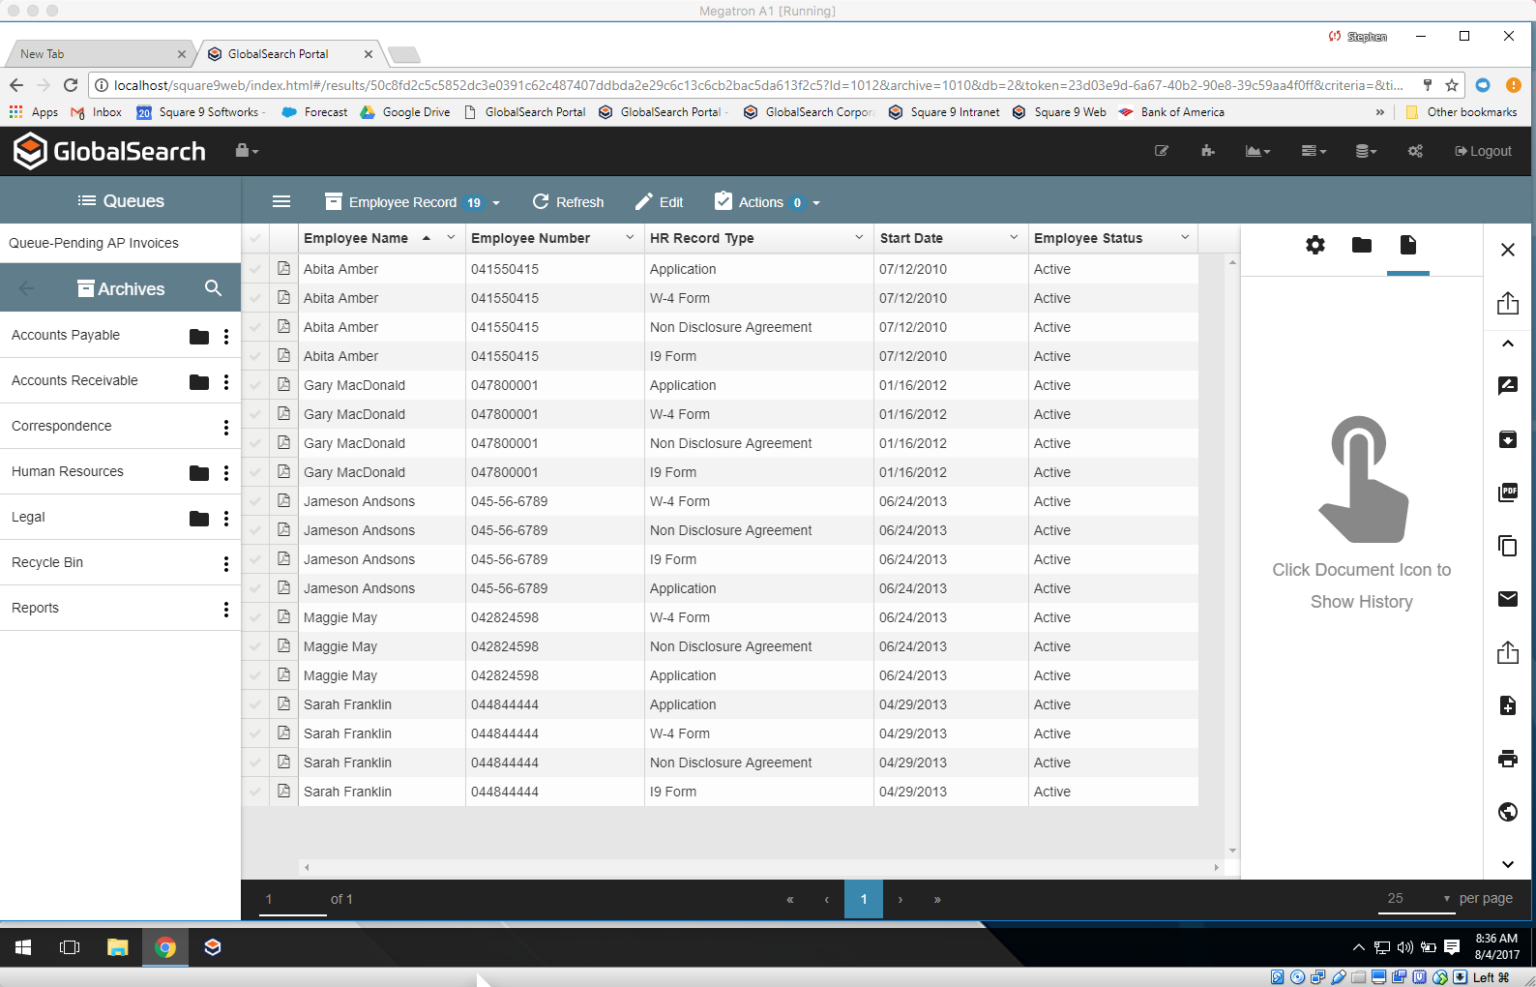Expand the Actions dropdown

767,202
